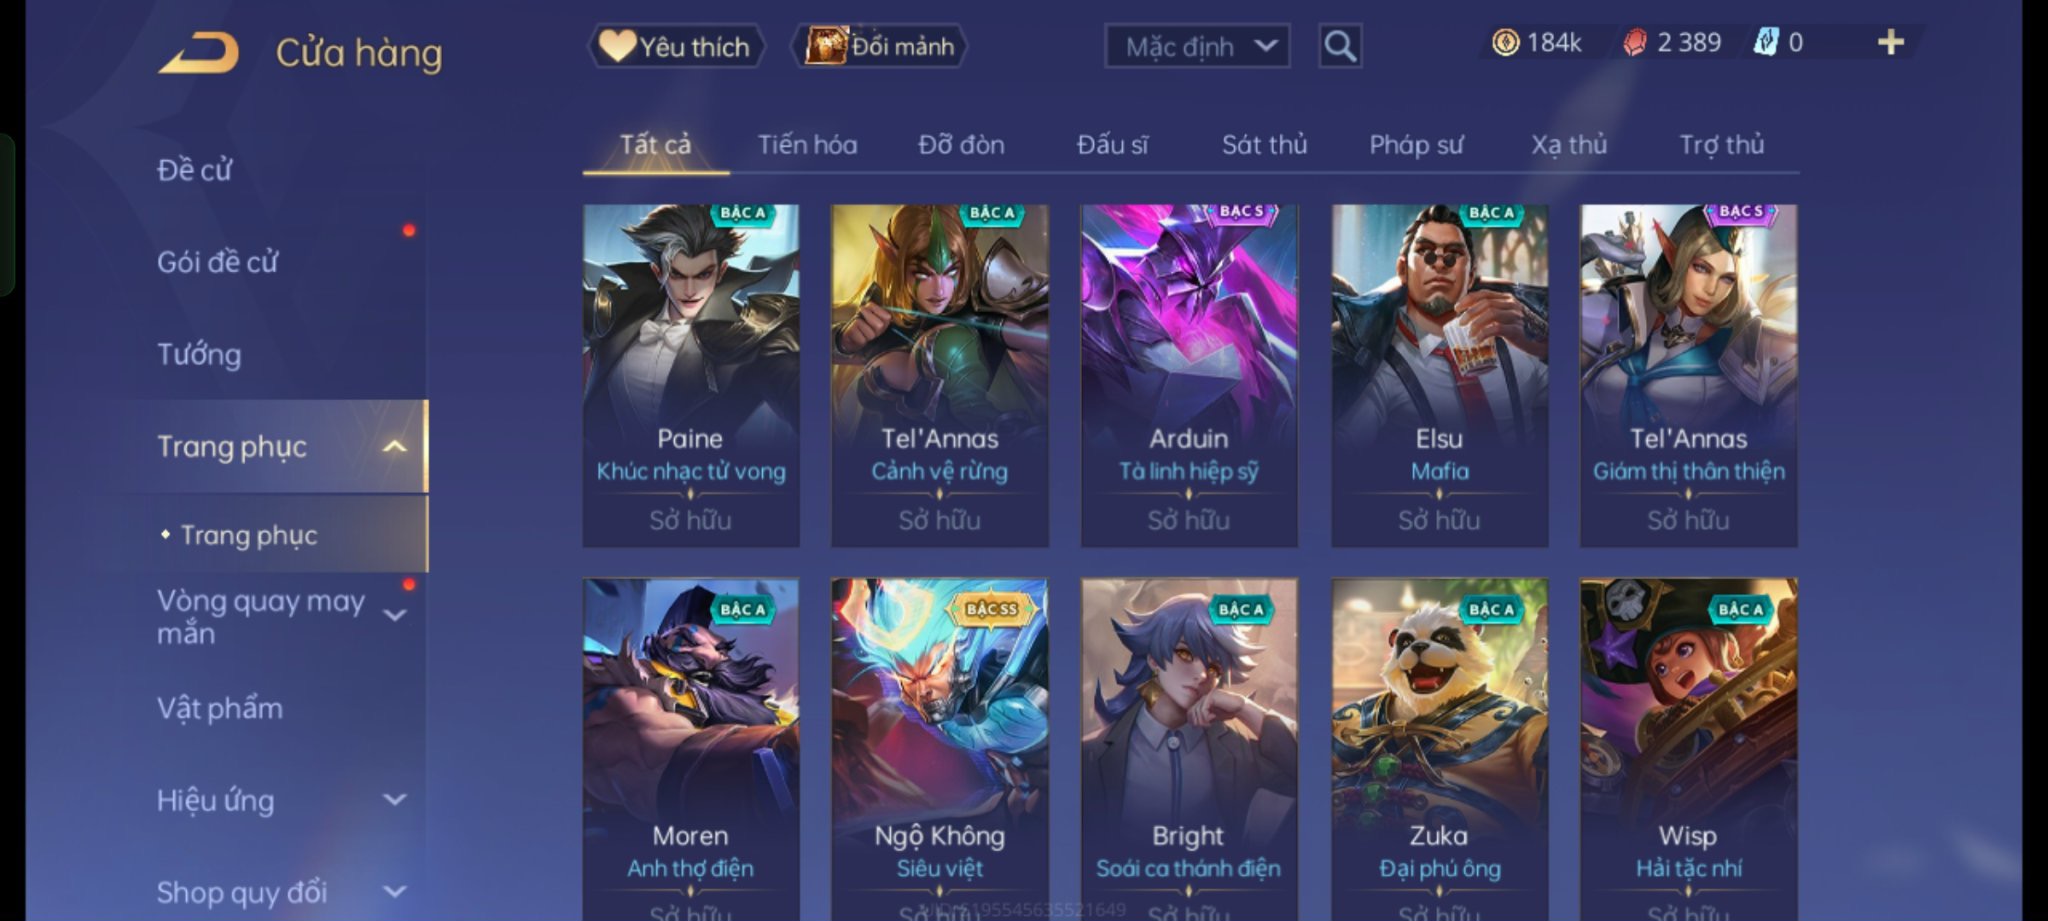Open the search magnifier icon
The height and width of the screenshot is (921, 2048).
(1339, 46)
